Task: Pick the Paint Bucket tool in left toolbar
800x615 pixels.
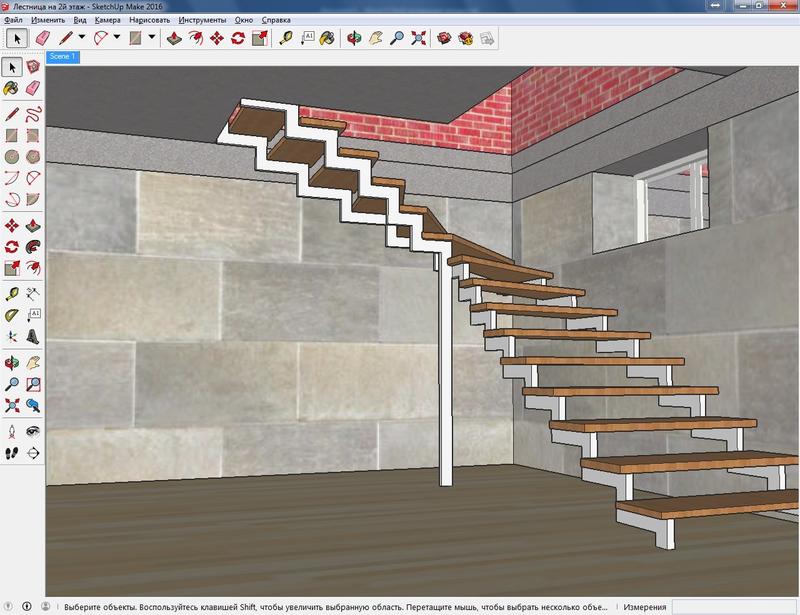Action: (x=12, y=88)
